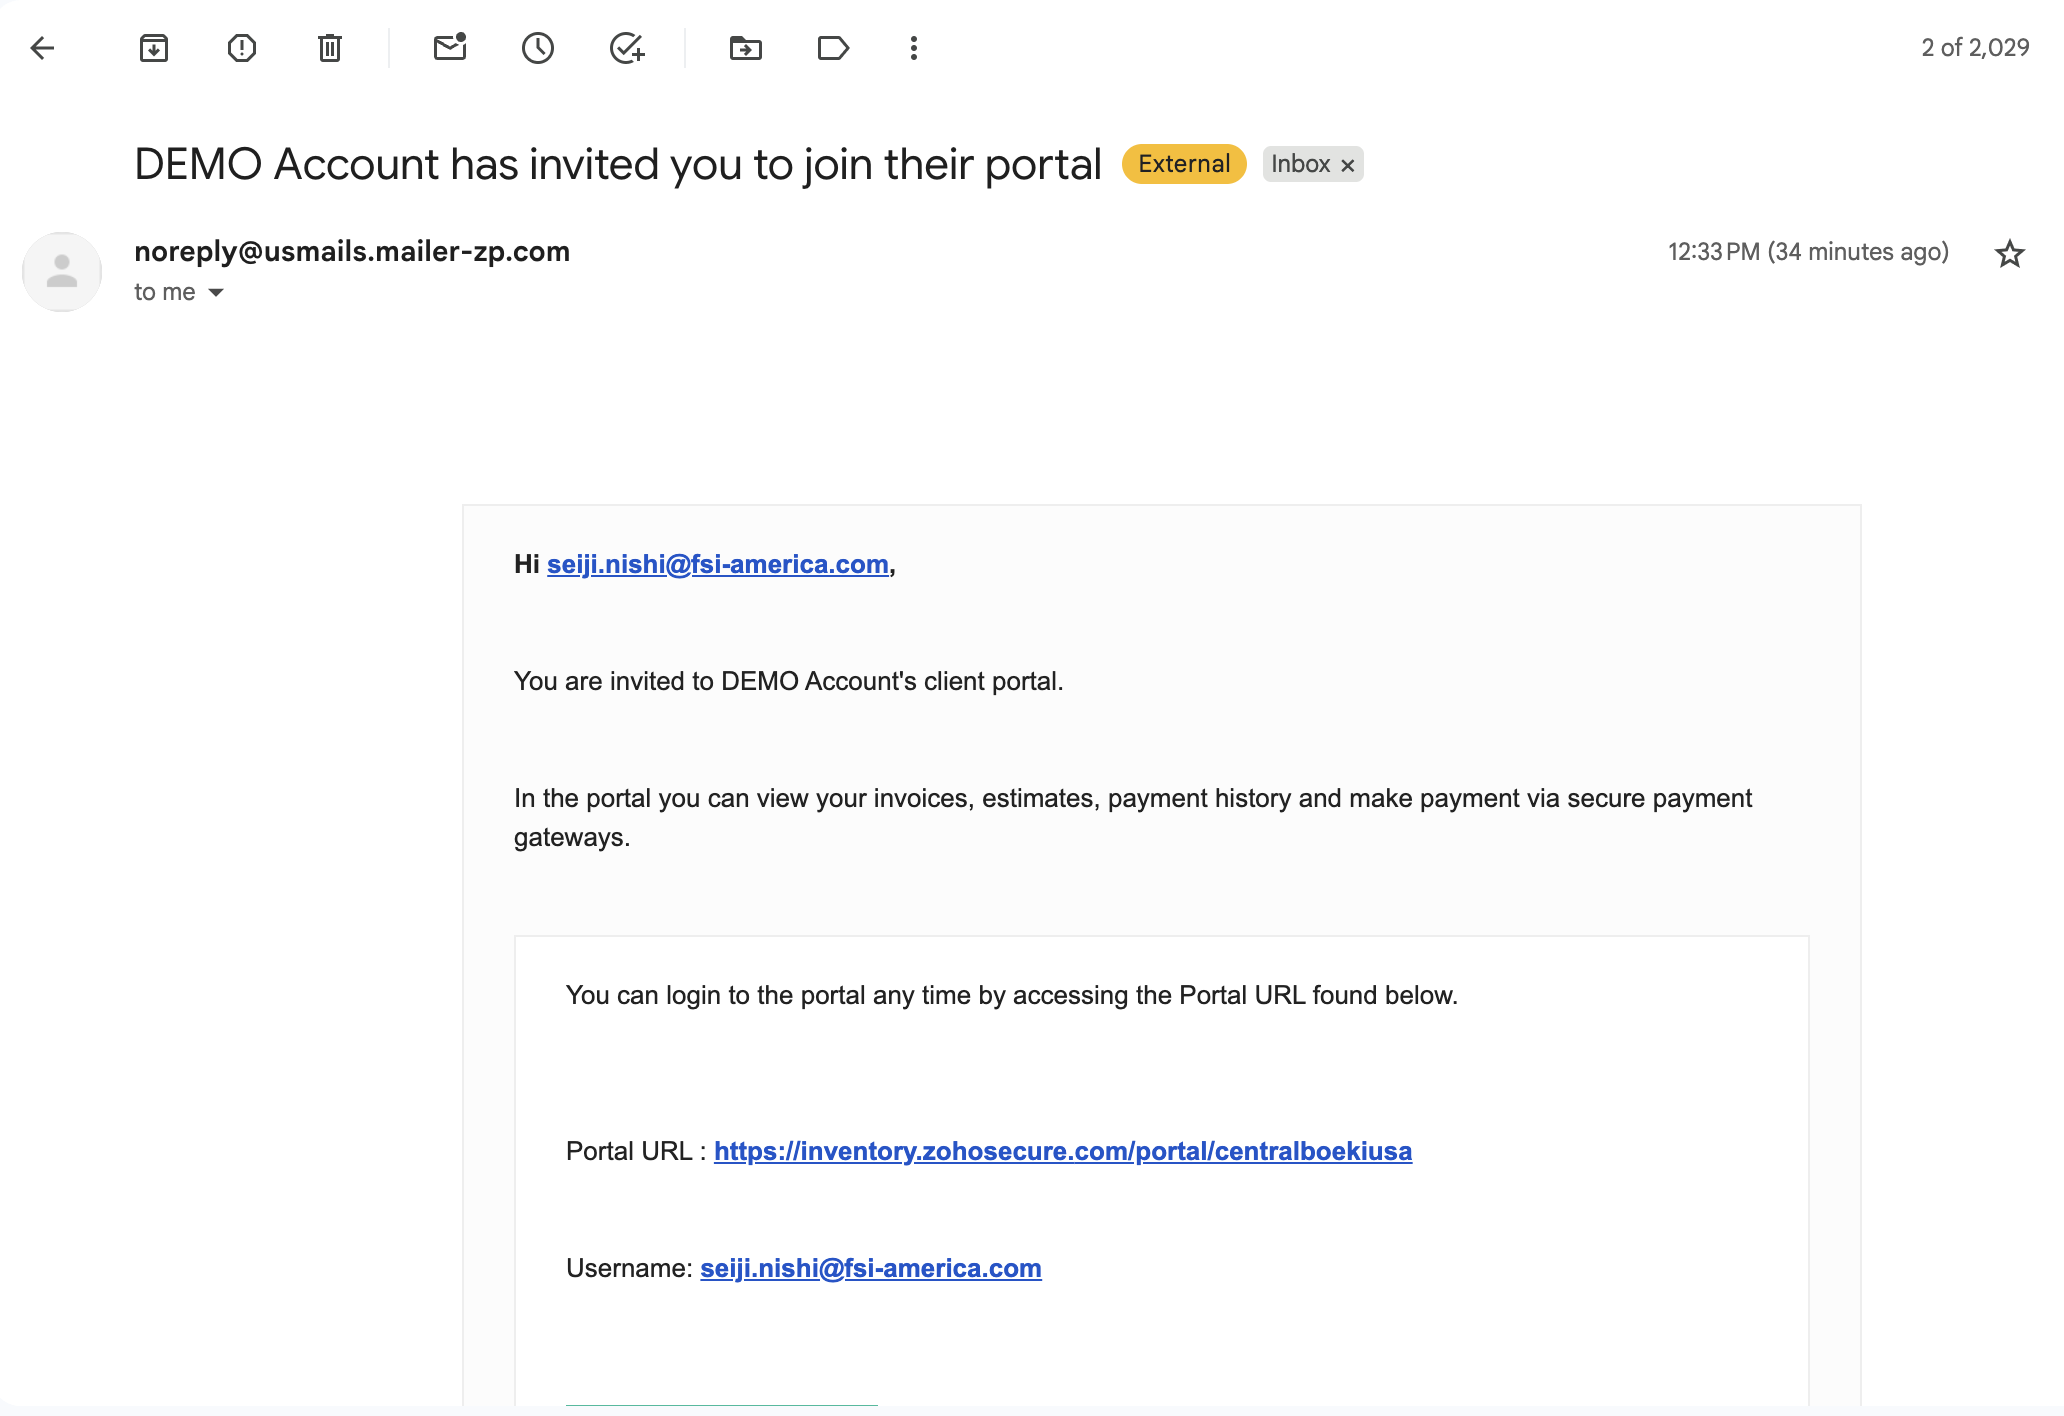The image size is (2064, 1416).
Task: Click the email link in the greeting
Action: click(717, 564)
